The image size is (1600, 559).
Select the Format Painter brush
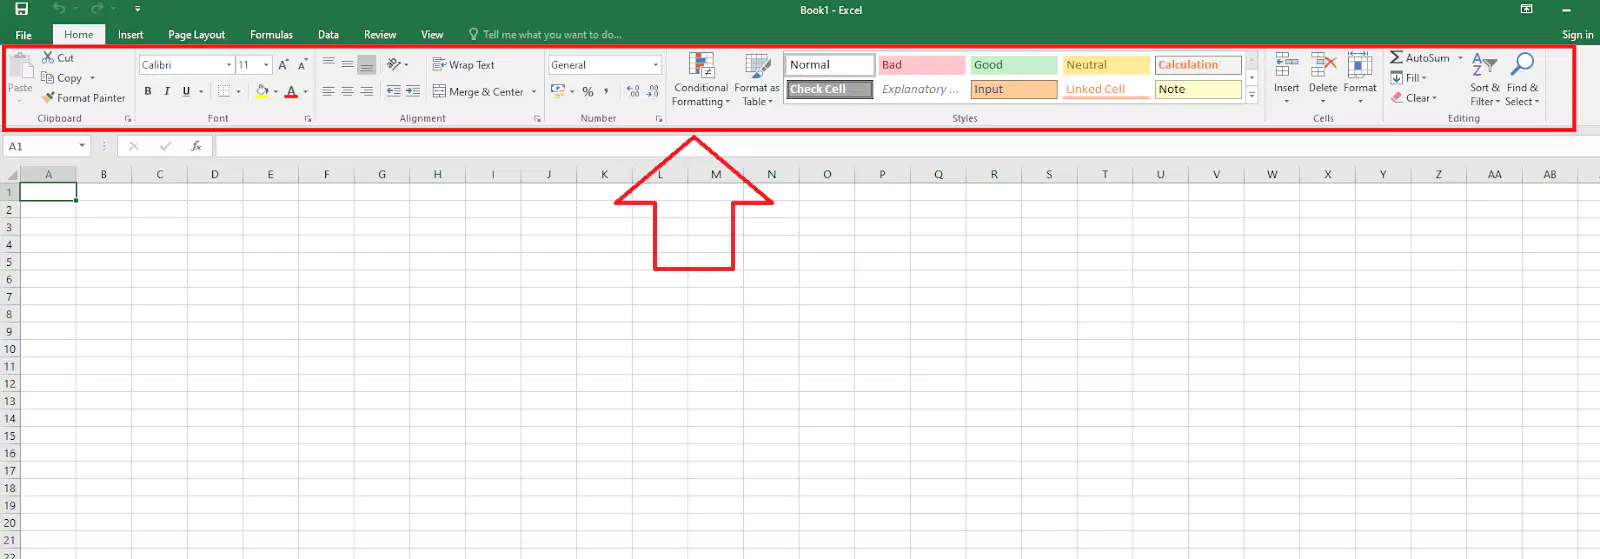pos(83,98)
